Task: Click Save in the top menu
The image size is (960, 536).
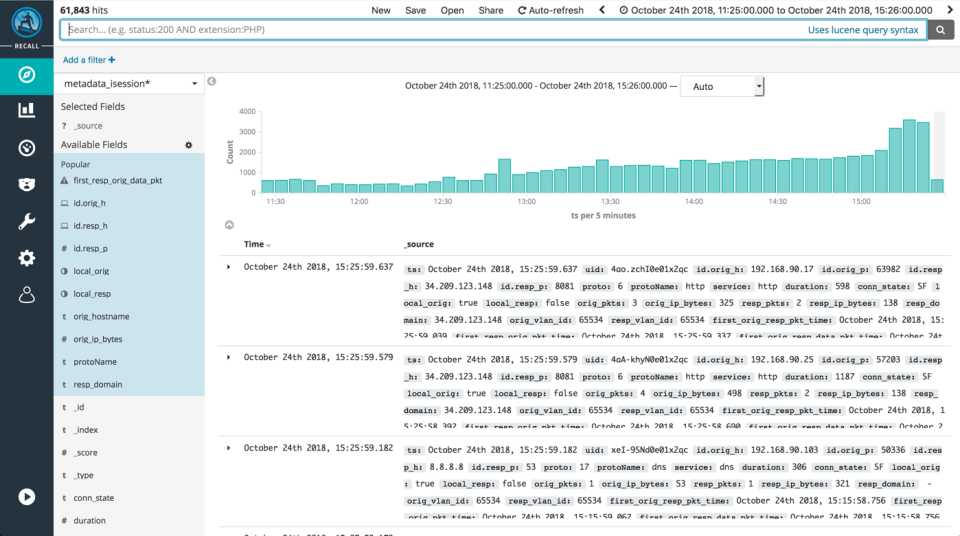Action: tap(415, 10)
